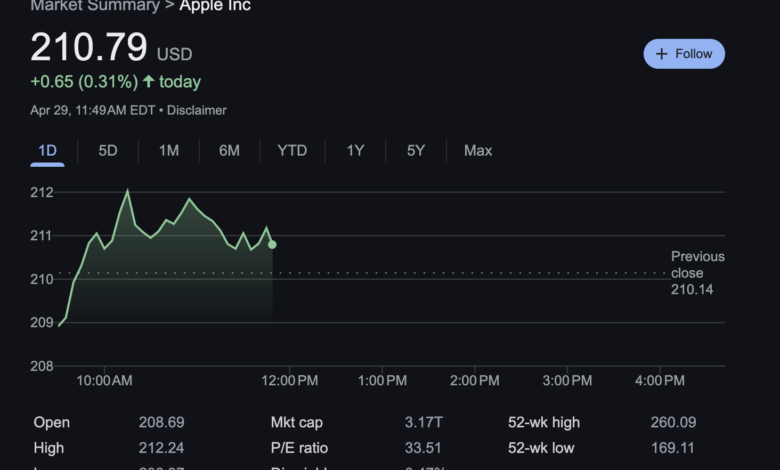The image size is (780, 470).
Task: Click the 10:00 AM axis label
Action: coord(104,380)
